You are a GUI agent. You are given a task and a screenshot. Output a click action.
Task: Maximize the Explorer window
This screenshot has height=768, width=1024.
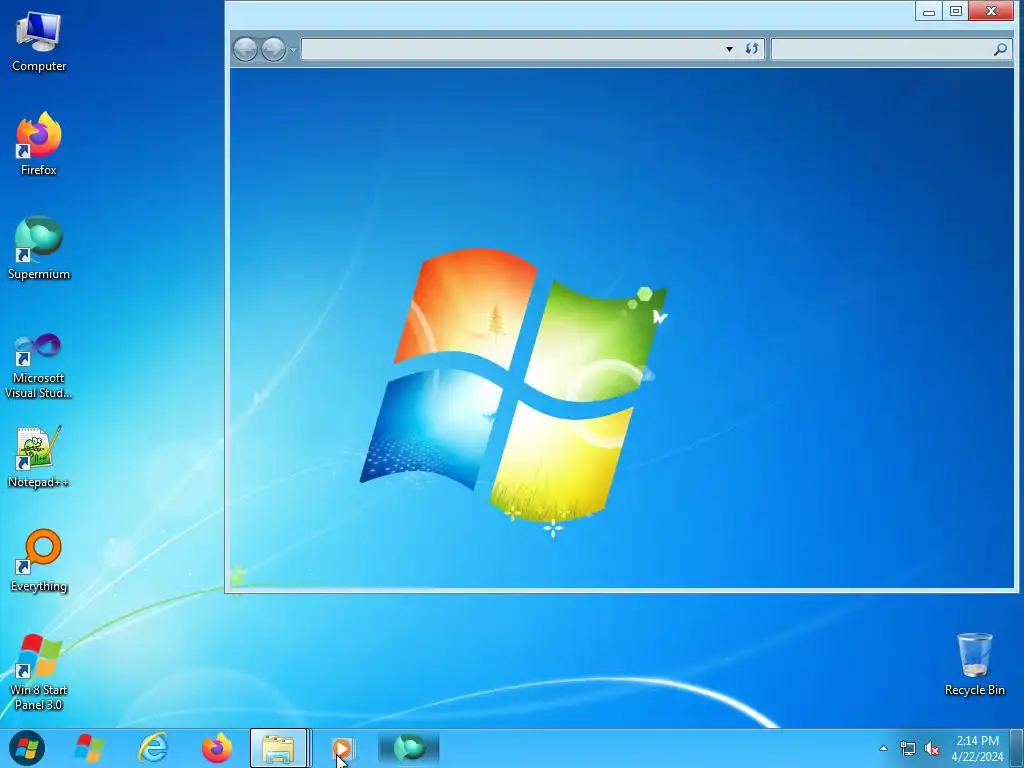[955, 11]
